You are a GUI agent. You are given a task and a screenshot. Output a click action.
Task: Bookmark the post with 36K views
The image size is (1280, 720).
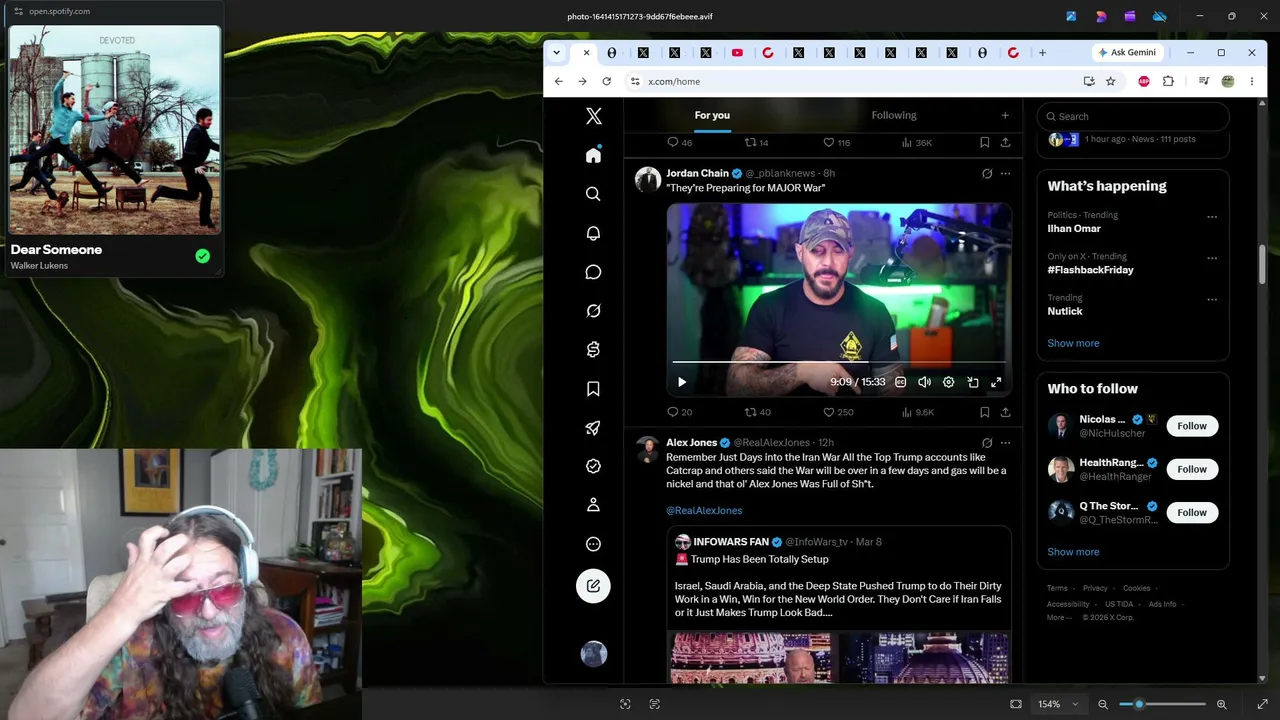[x=985, y=143]
